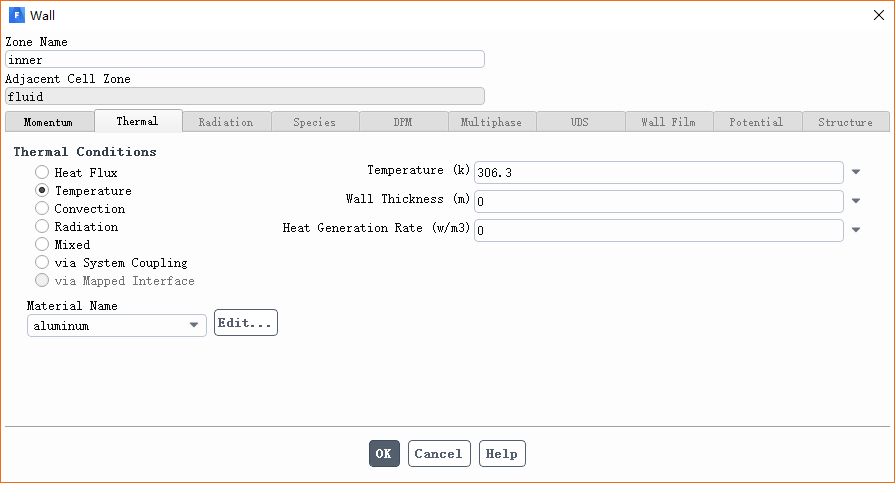Click the Fluent app icon in title bar
The width and height of the screenshot is (895, 483).
point(16,15)
